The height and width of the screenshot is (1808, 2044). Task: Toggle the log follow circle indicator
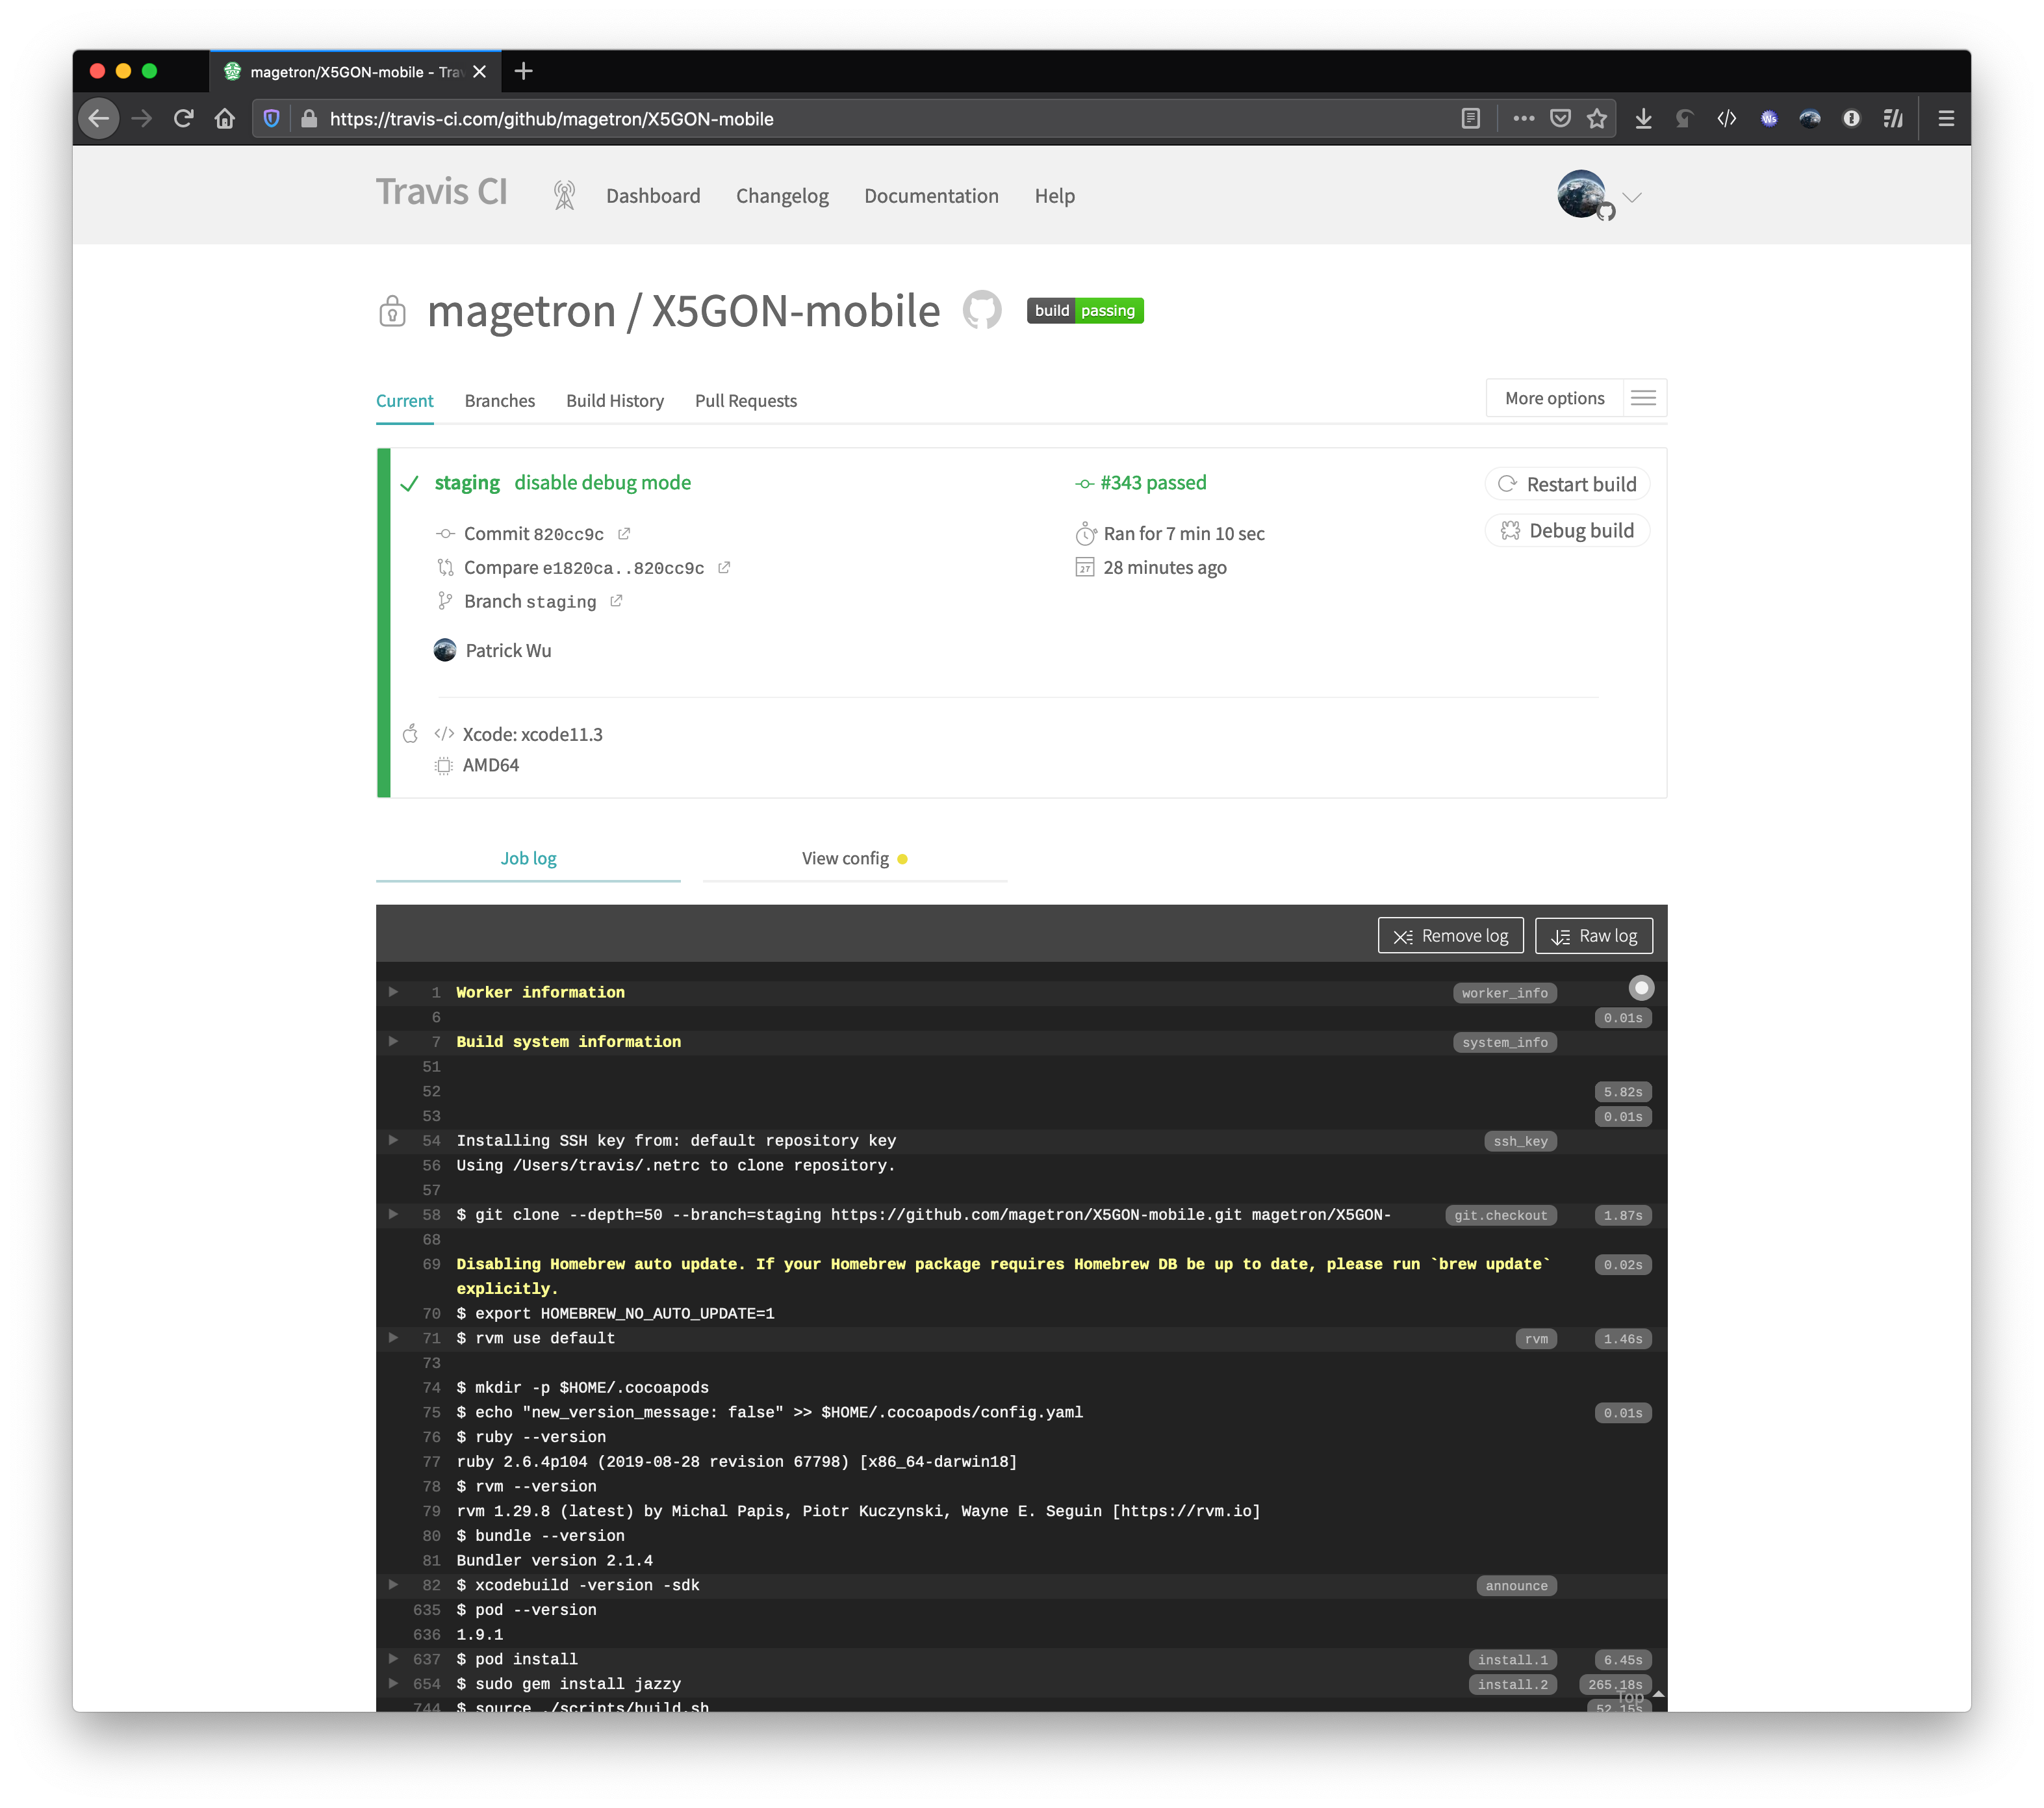click(x=1641, y=988)
